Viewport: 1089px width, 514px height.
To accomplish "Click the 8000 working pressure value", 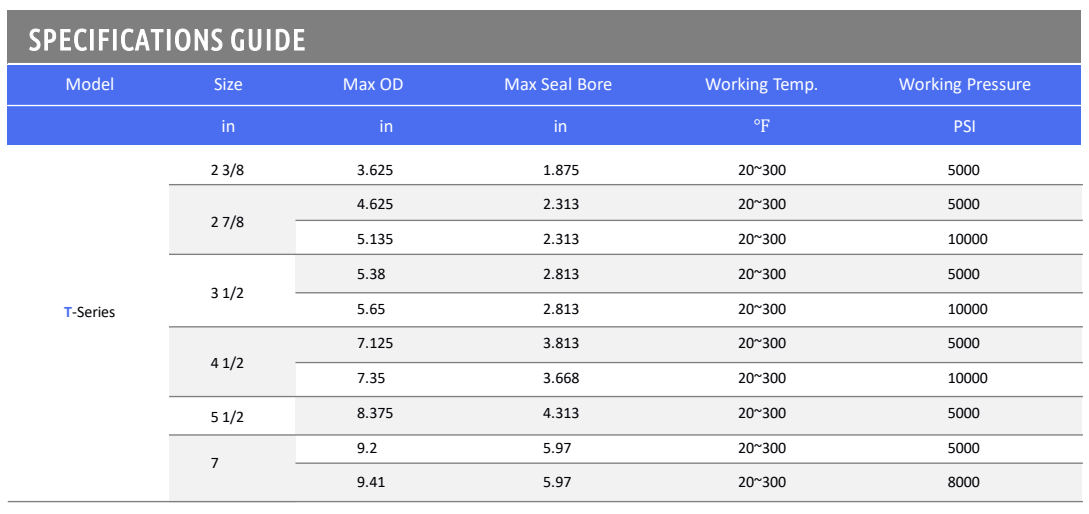I will 964,483.
